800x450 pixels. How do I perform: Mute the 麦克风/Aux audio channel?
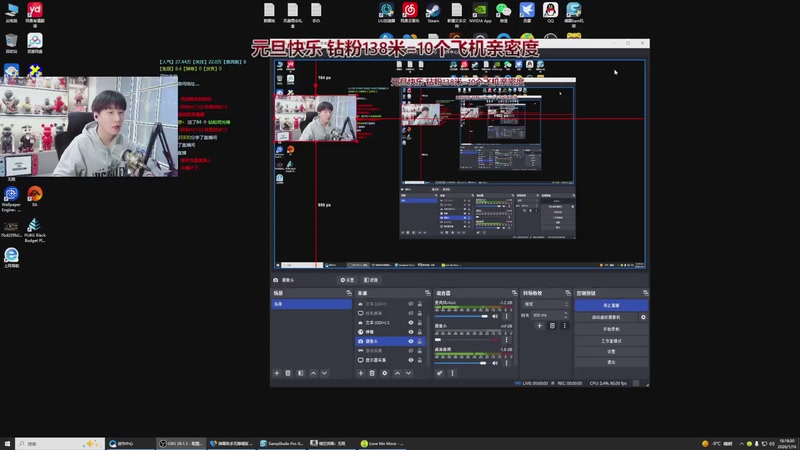pos(497,315)
